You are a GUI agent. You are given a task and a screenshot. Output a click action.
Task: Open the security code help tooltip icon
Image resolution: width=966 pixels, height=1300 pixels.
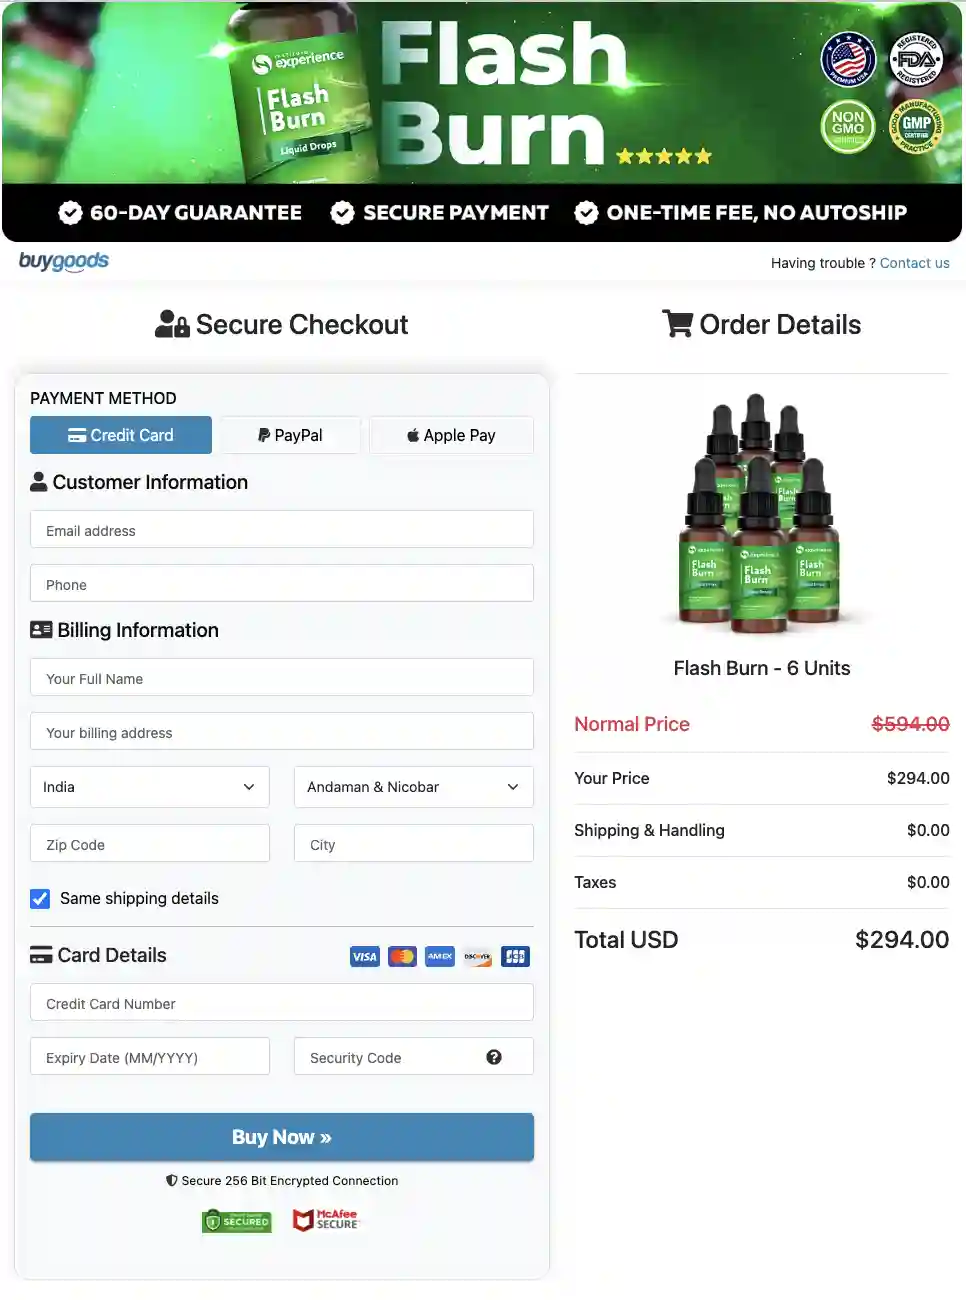tap(494, 1056)
